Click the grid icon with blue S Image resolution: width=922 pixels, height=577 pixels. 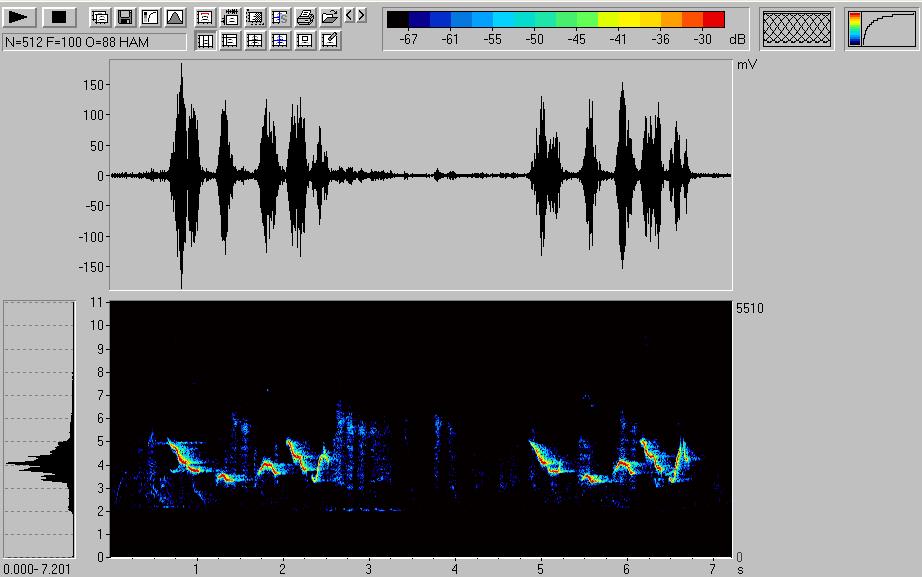(x=280, y=17)
